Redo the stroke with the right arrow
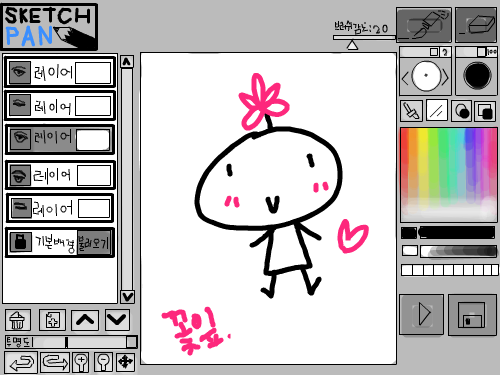Image resolution: width=500 pixels, height=375 pixels. pos(55,362)
